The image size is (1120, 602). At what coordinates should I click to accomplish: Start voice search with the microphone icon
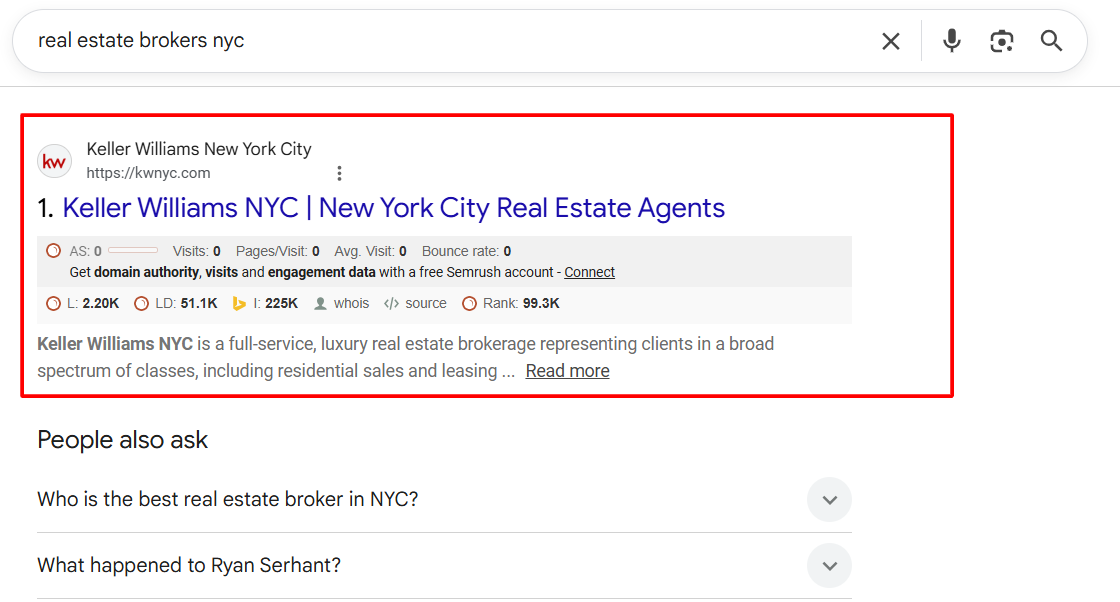click(951, 41)
